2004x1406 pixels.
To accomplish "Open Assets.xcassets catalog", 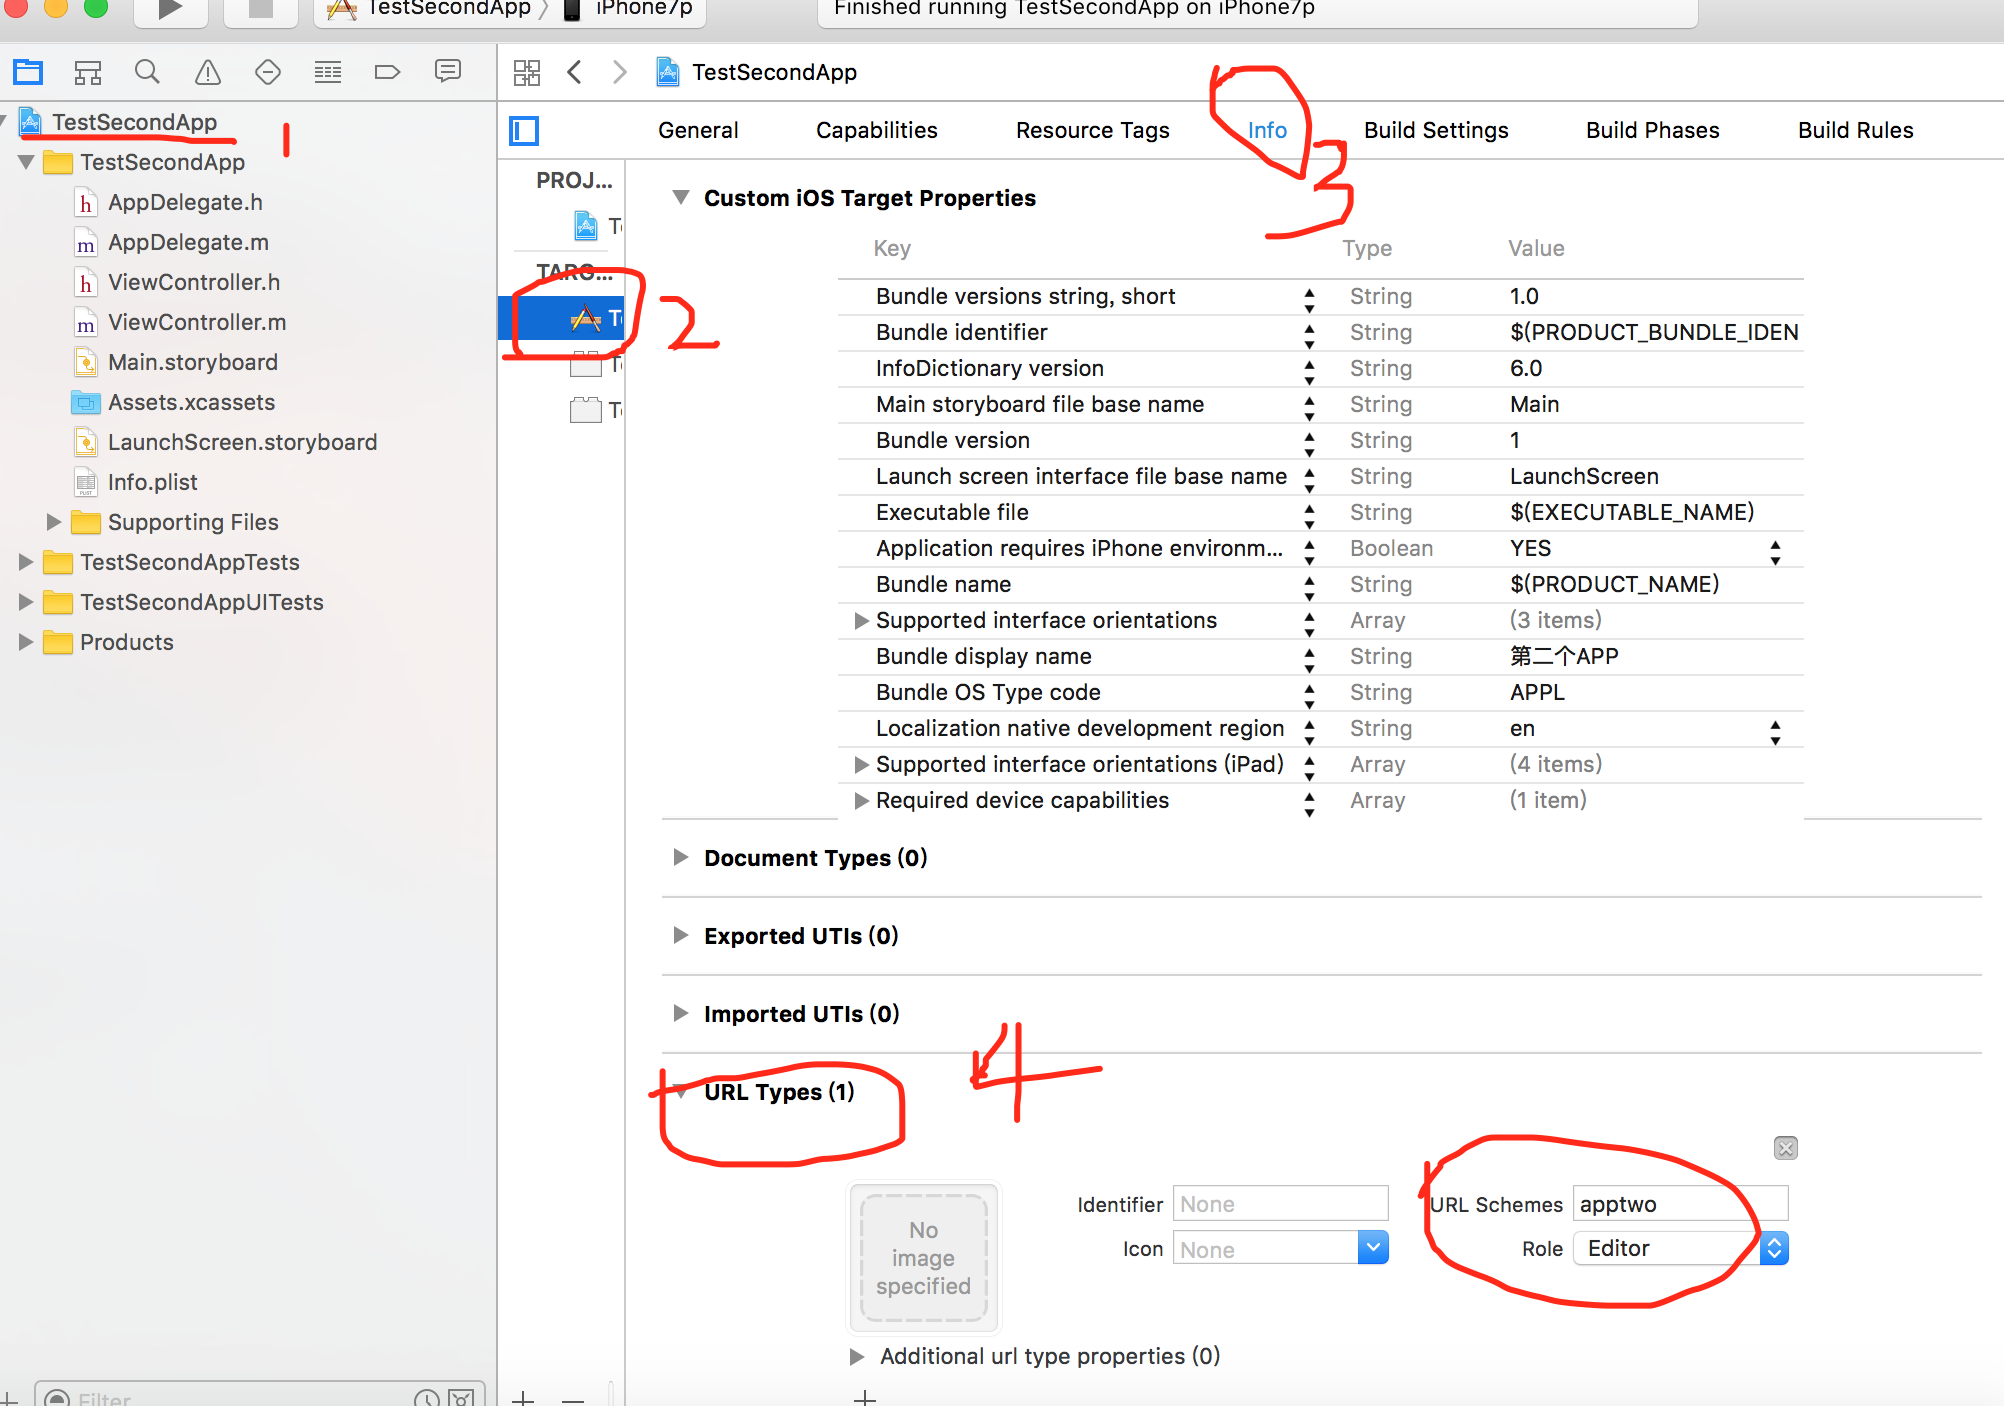I will [x=191, y=402].
